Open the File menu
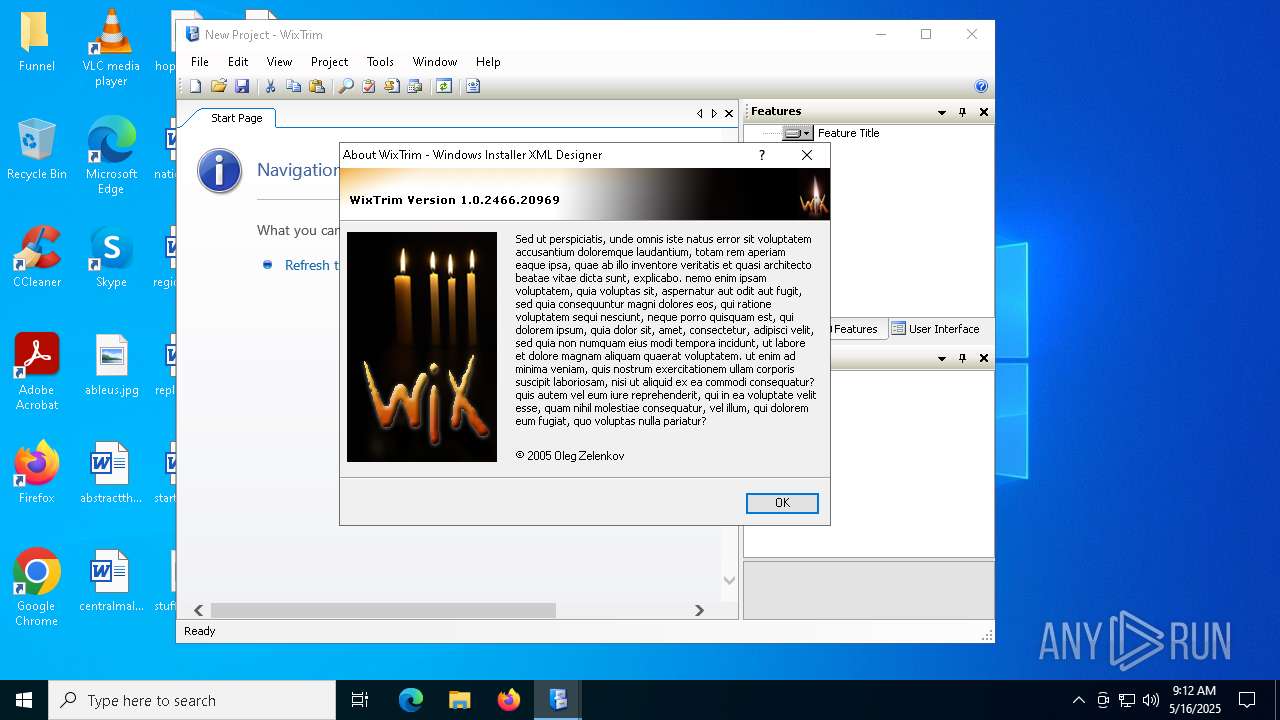Viewport: 1280px width, 720px height. (200, 62)
